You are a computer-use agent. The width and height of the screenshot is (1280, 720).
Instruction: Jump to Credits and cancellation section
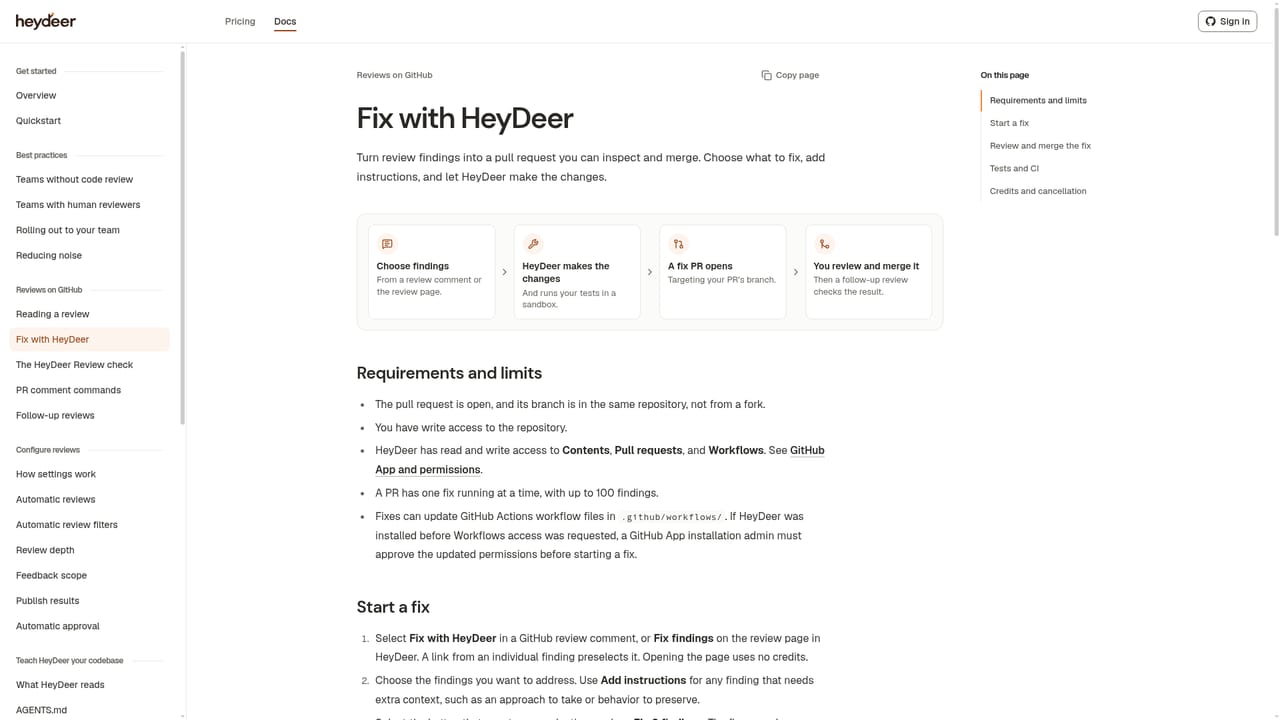pyautogui.click(x=1038, y=191)
